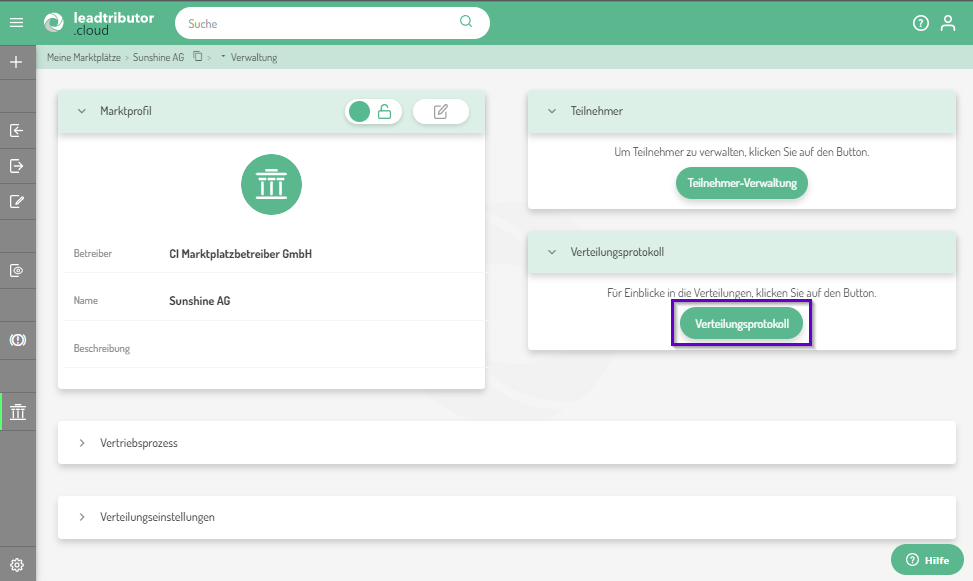Open Teilnehmer-Verwaltung
The height and width of the screenshot is (581, 973).
pos(741,183)
